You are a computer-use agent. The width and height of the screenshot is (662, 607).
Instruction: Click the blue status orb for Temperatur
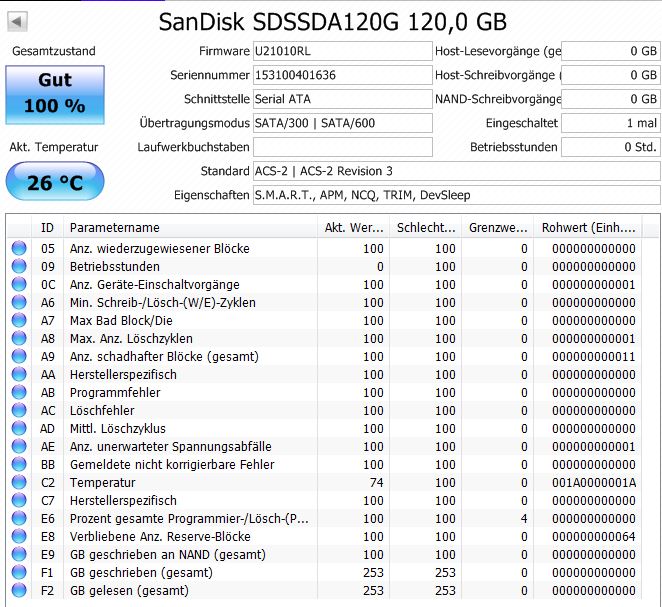point(19,482)
